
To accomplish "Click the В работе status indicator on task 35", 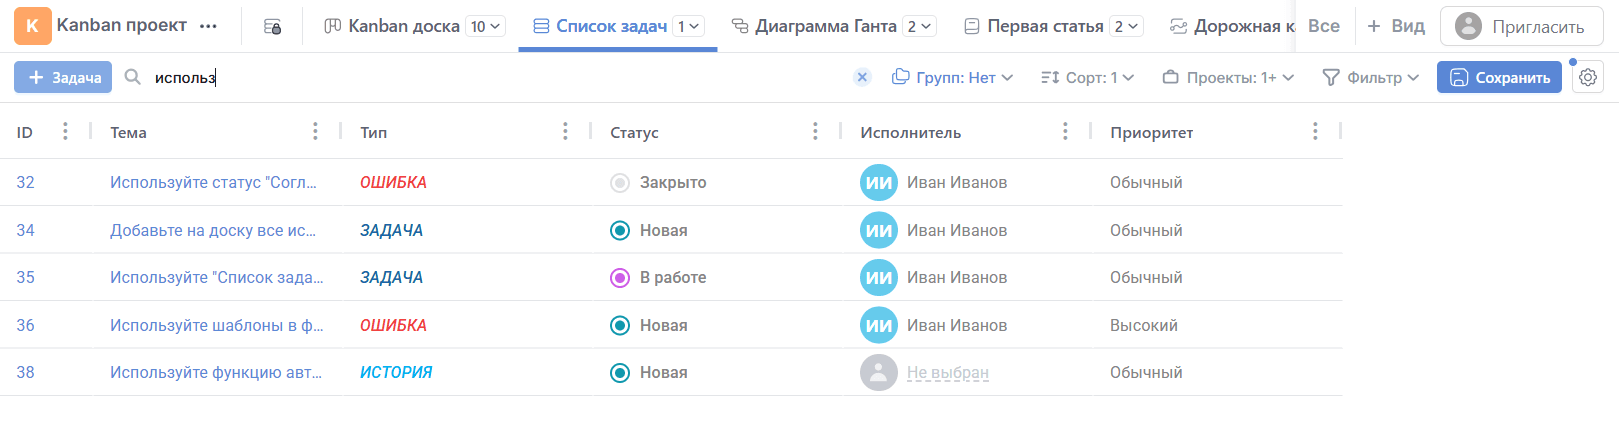I will [620, 278].
